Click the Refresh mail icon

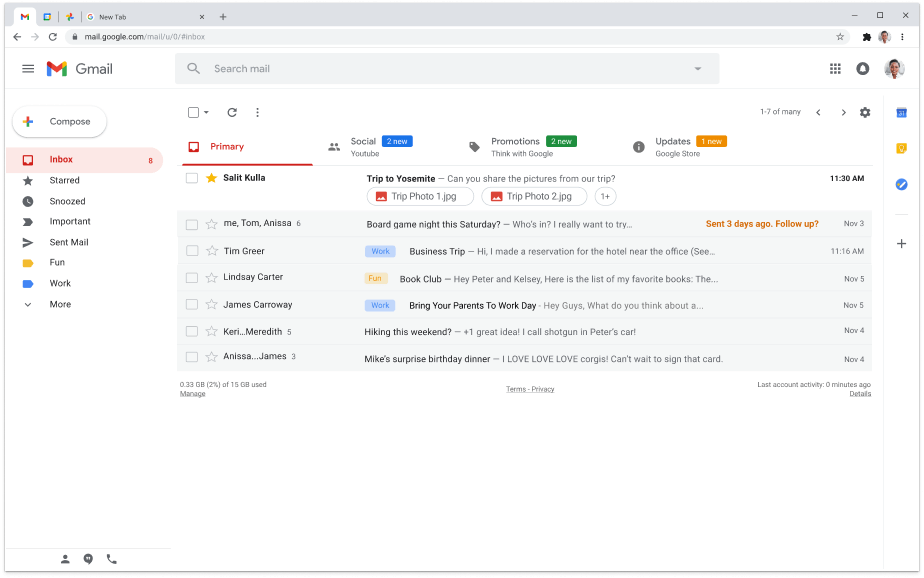point(232,113)
